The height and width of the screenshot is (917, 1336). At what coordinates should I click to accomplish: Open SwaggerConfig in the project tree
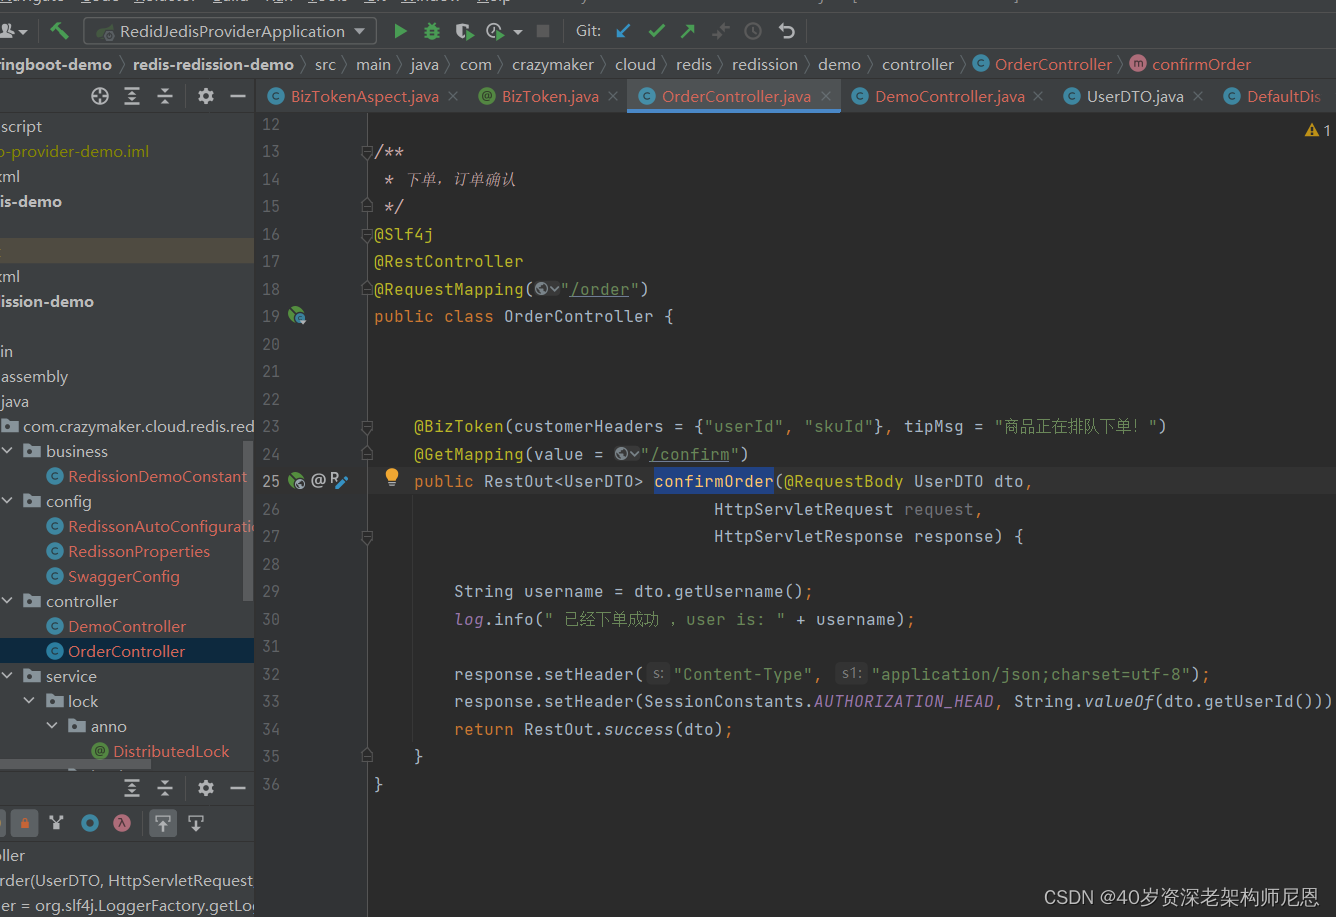[124, 576]
